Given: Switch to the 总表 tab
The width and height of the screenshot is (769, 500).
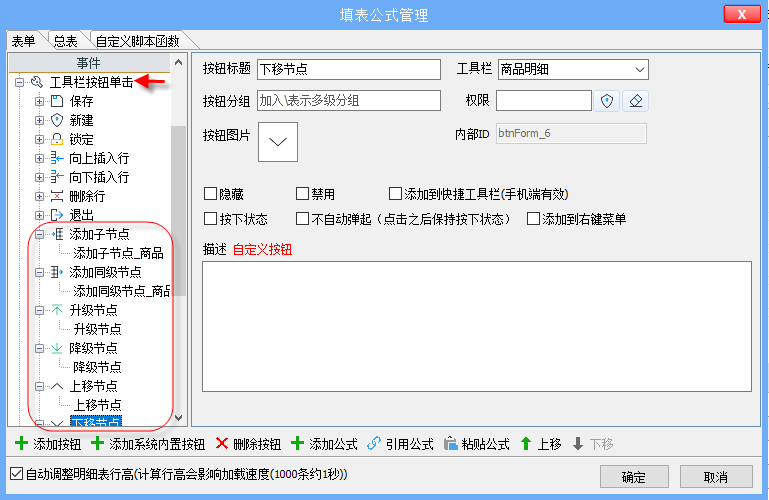Looking at the screenshot, I should tap(66, 41).
